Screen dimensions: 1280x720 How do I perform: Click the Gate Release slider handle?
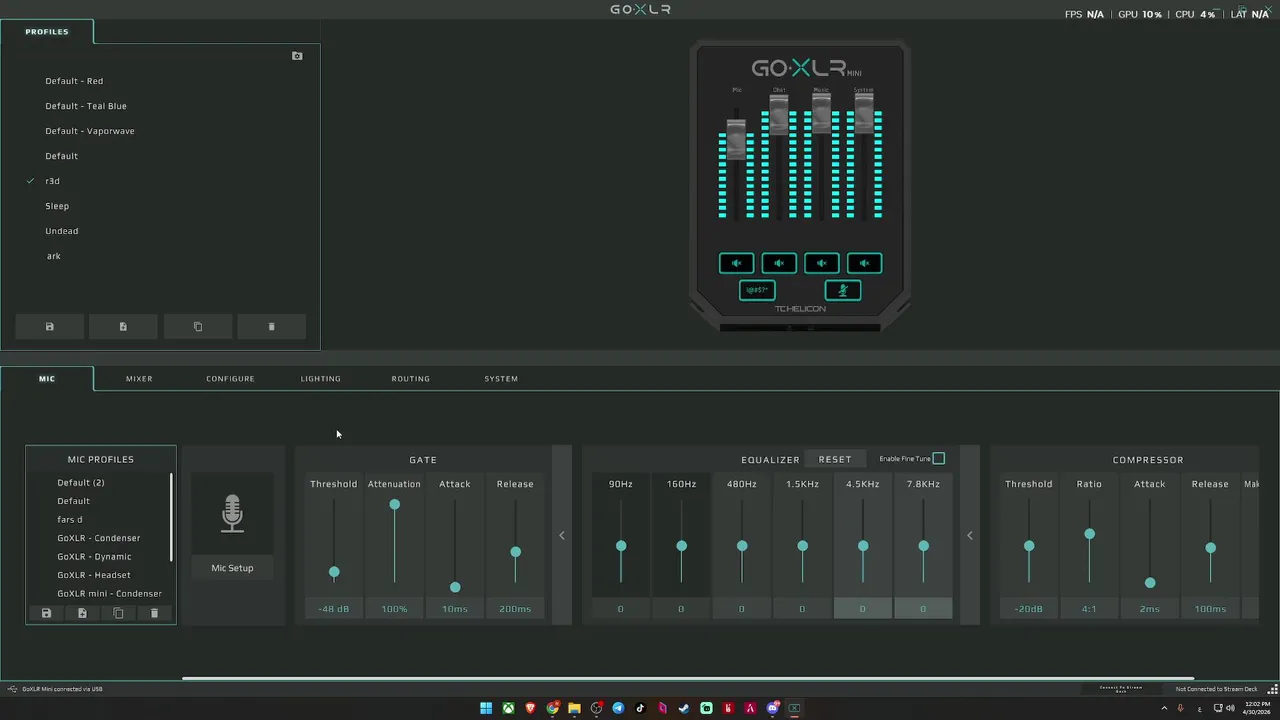515,552
